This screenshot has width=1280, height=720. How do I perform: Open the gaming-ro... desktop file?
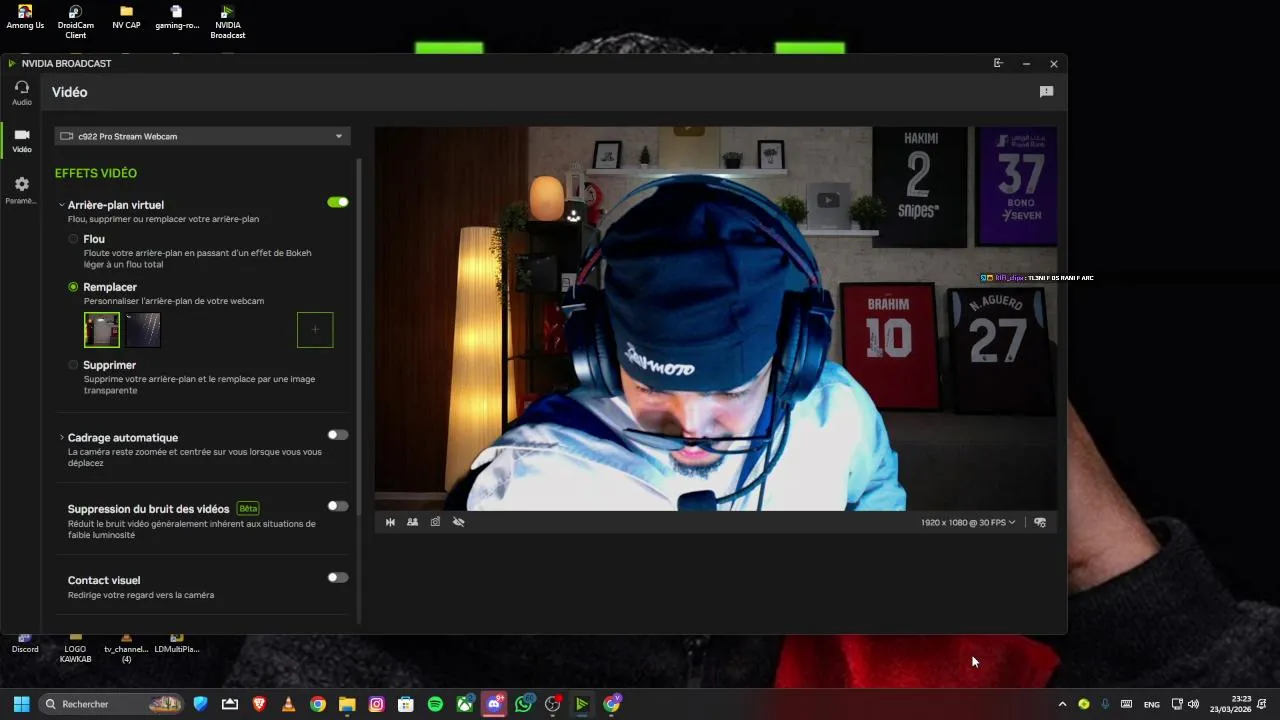point(177,17)
